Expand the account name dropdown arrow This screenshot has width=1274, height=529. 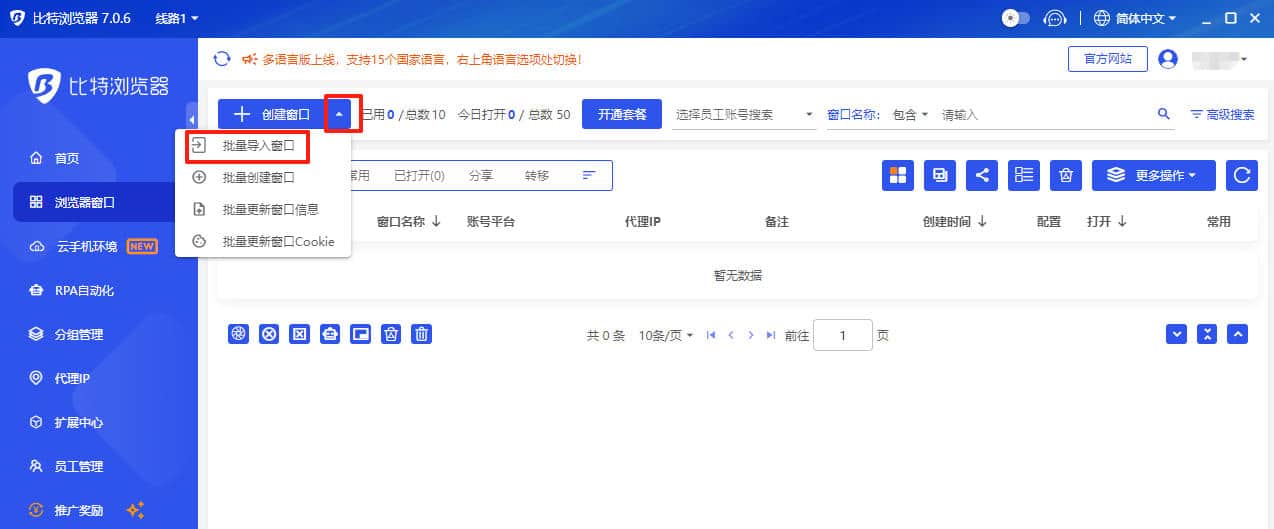(x=1244, y=59)
